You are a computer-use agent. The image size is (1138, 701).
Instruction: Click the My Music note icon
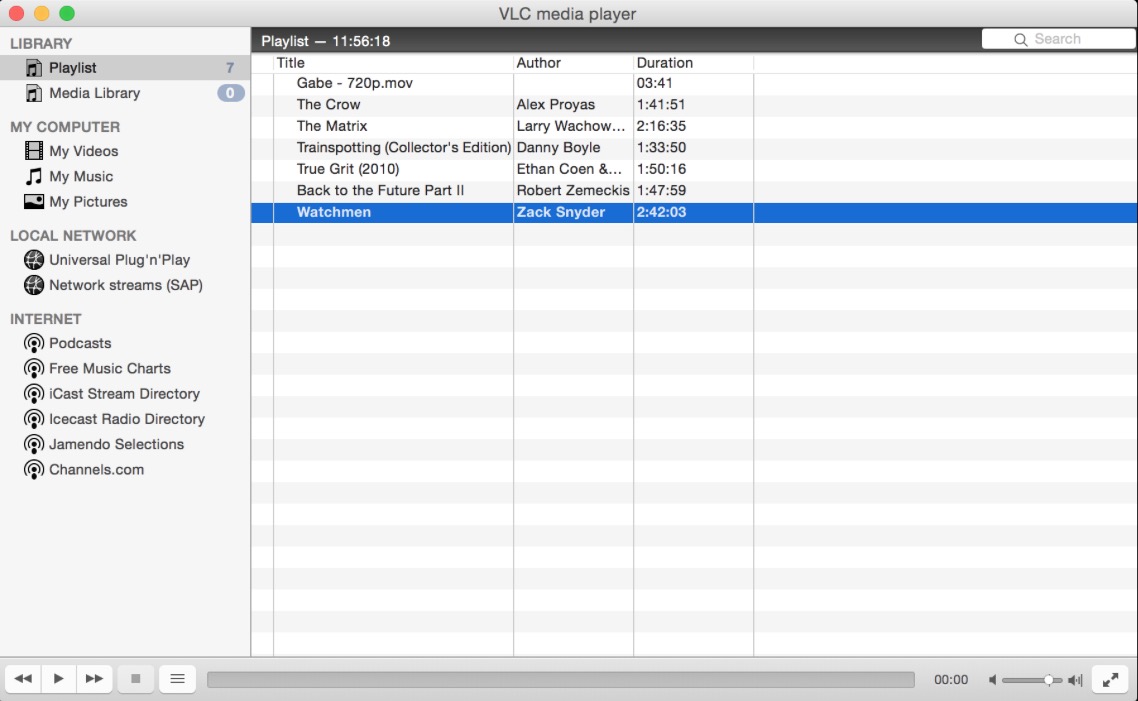(33, 176)
